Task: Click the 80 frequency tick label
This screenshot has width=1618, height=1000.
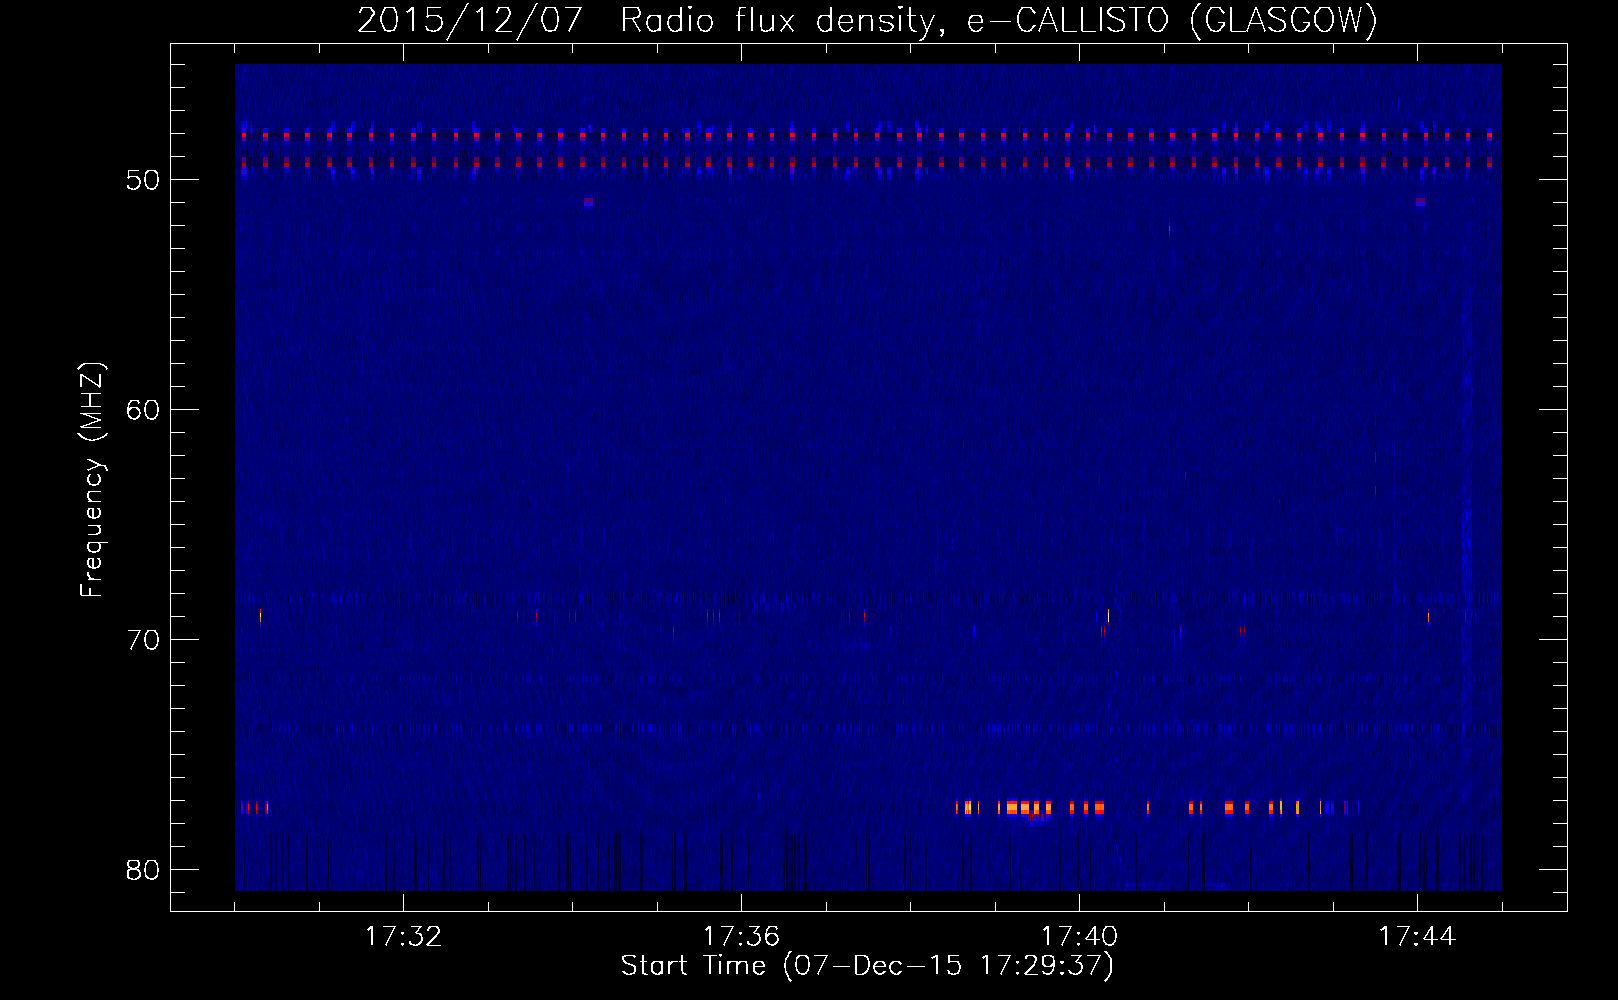Action: [x=144, y=870]
